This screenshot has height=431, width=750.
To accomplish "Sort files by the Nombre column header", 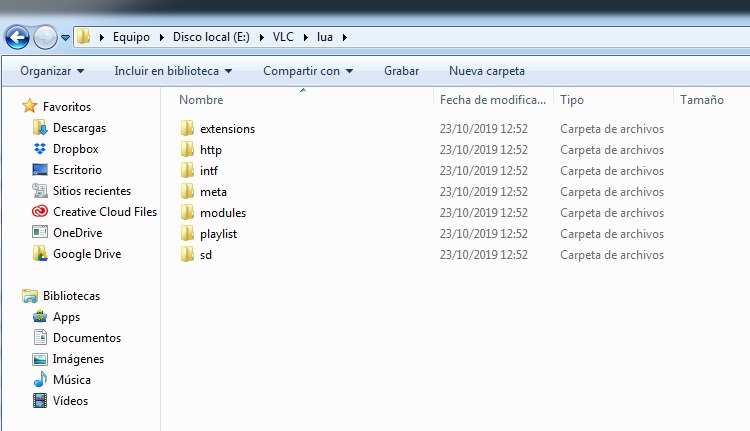I will 201,100.
